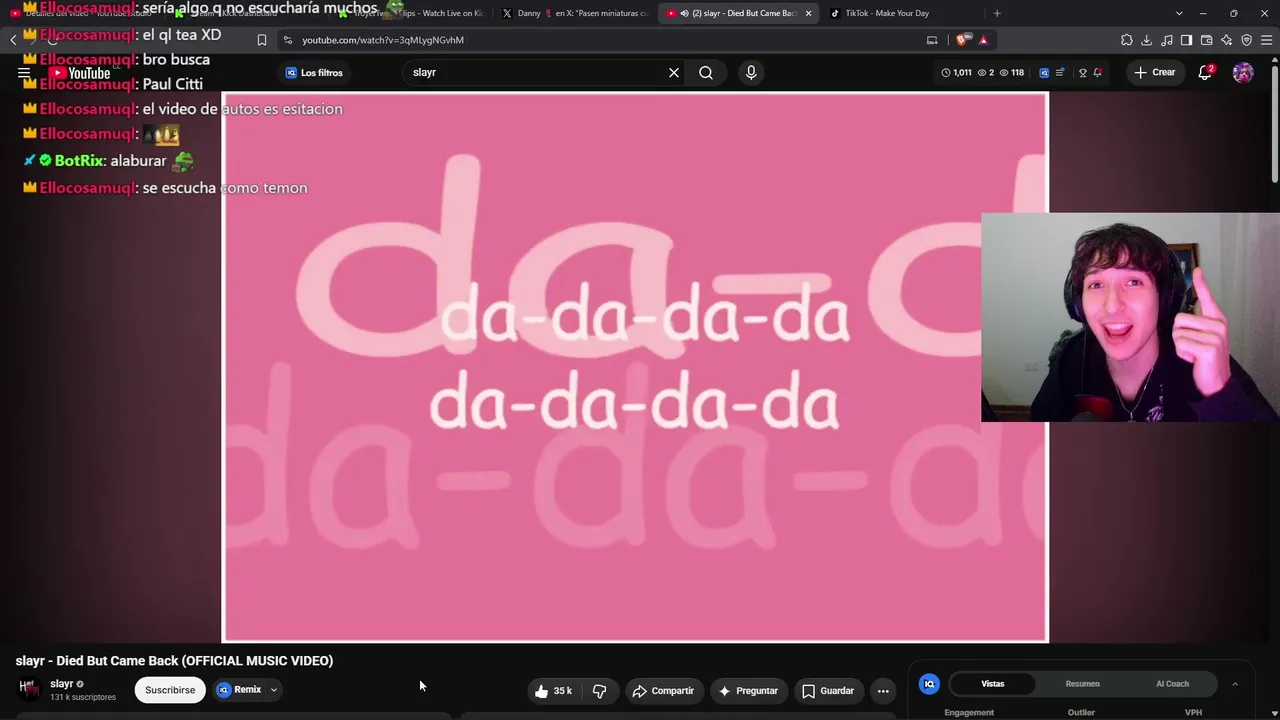
Task: Open the browser extensions puzzle icon
Action: coord(1127,40)
